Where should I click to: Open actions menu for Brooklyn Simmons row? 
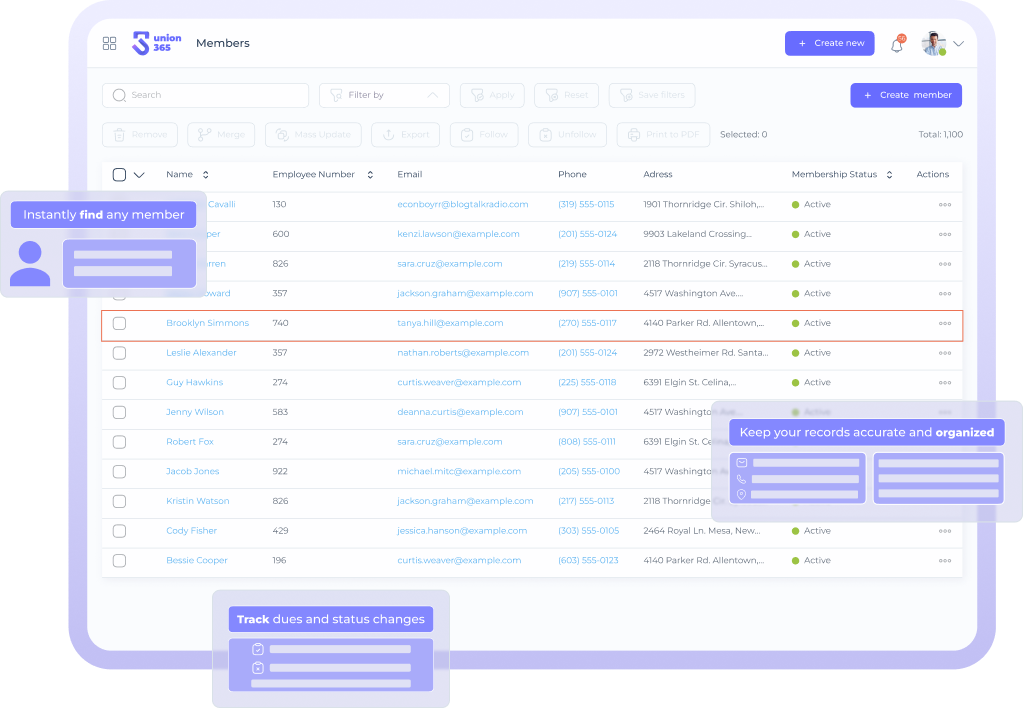[x=944, y=324]
